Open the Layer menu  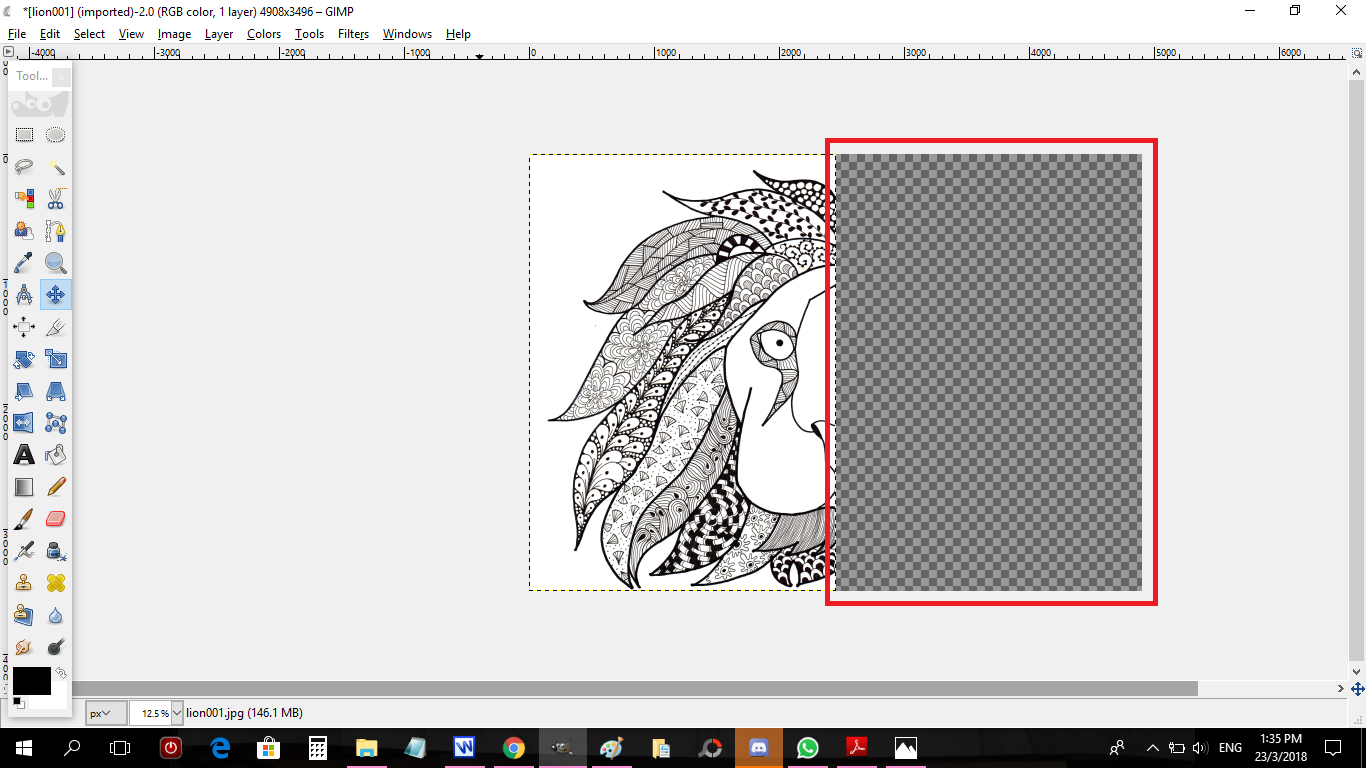(219, 33)
